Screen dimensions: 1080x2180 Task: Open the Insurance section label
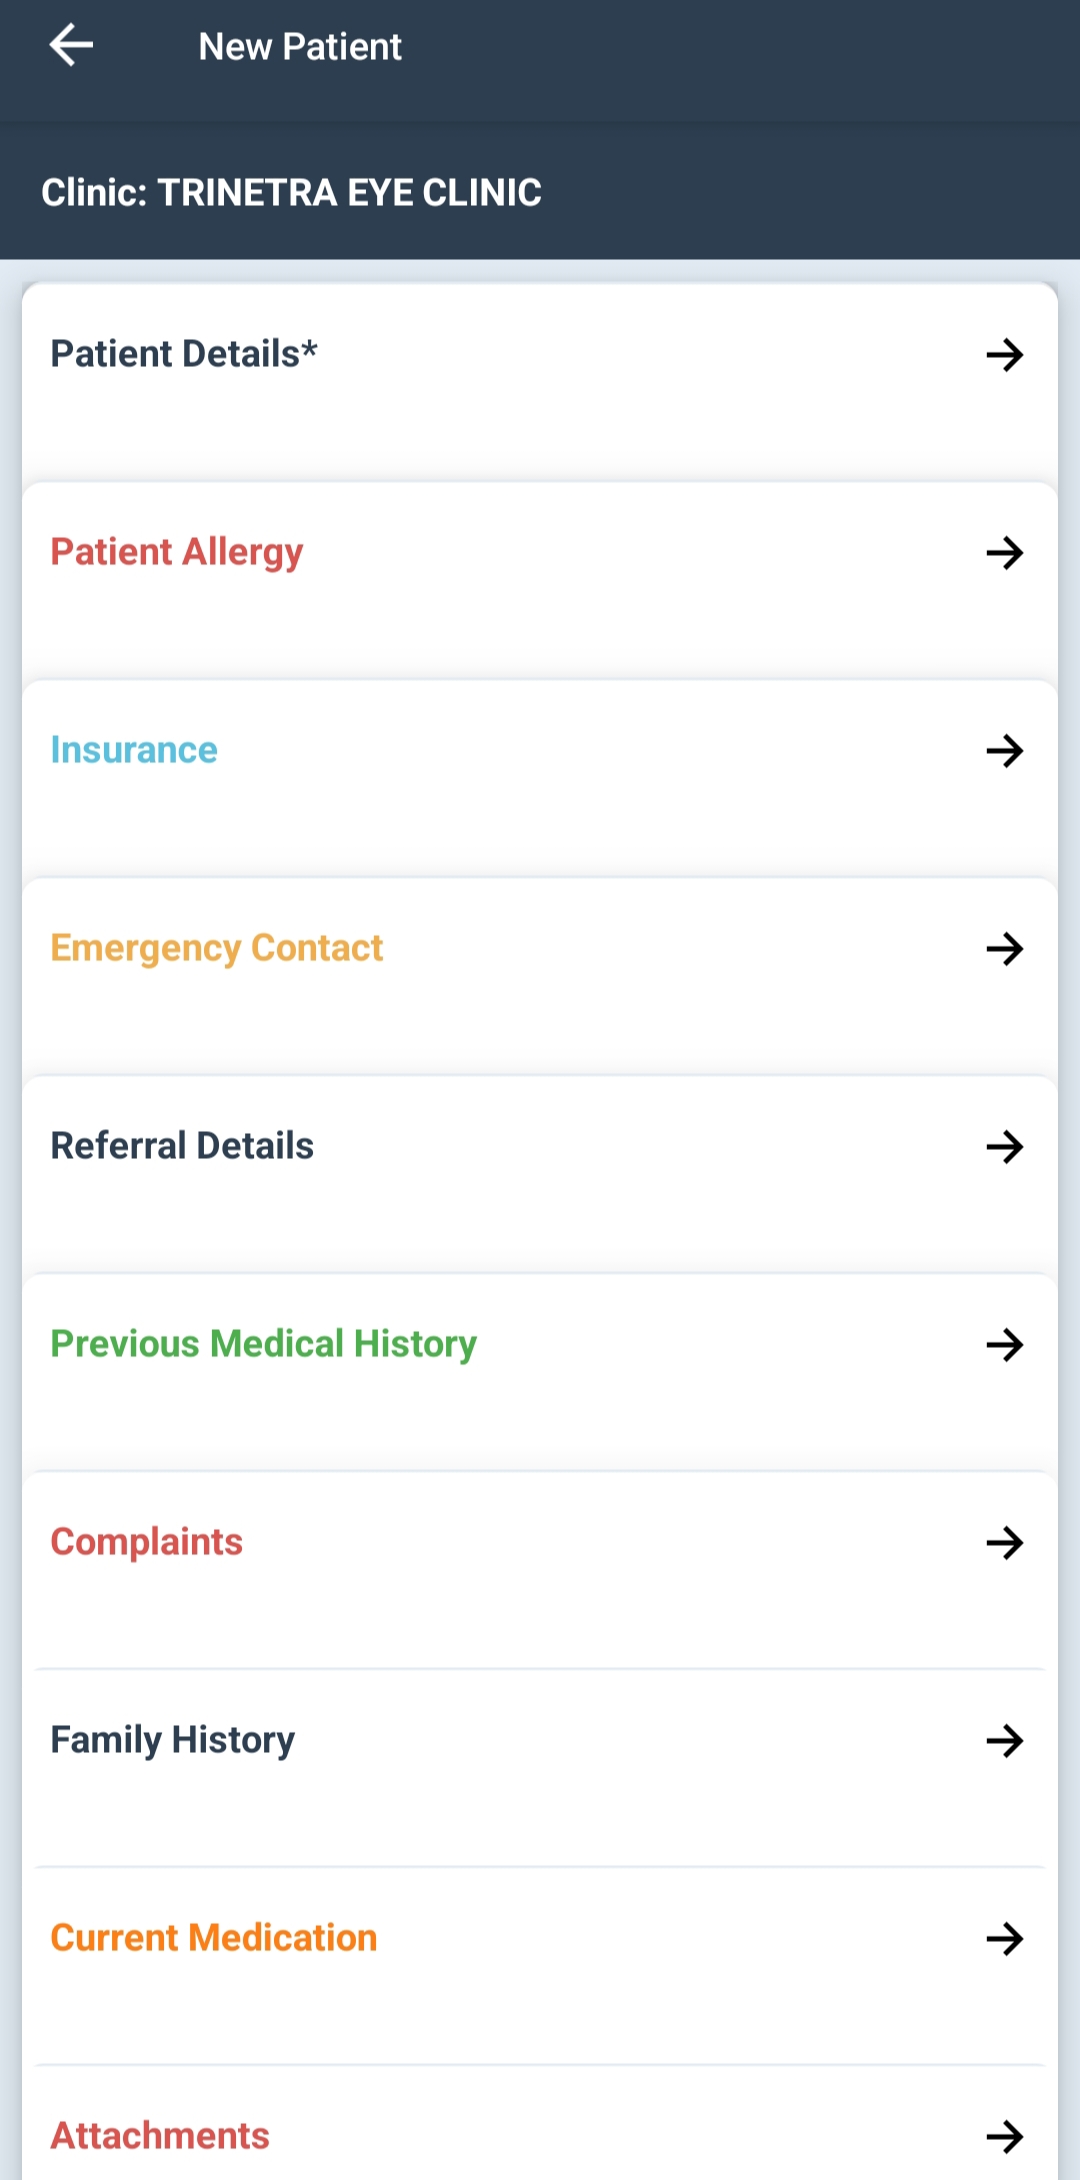[x=134, y=750]
